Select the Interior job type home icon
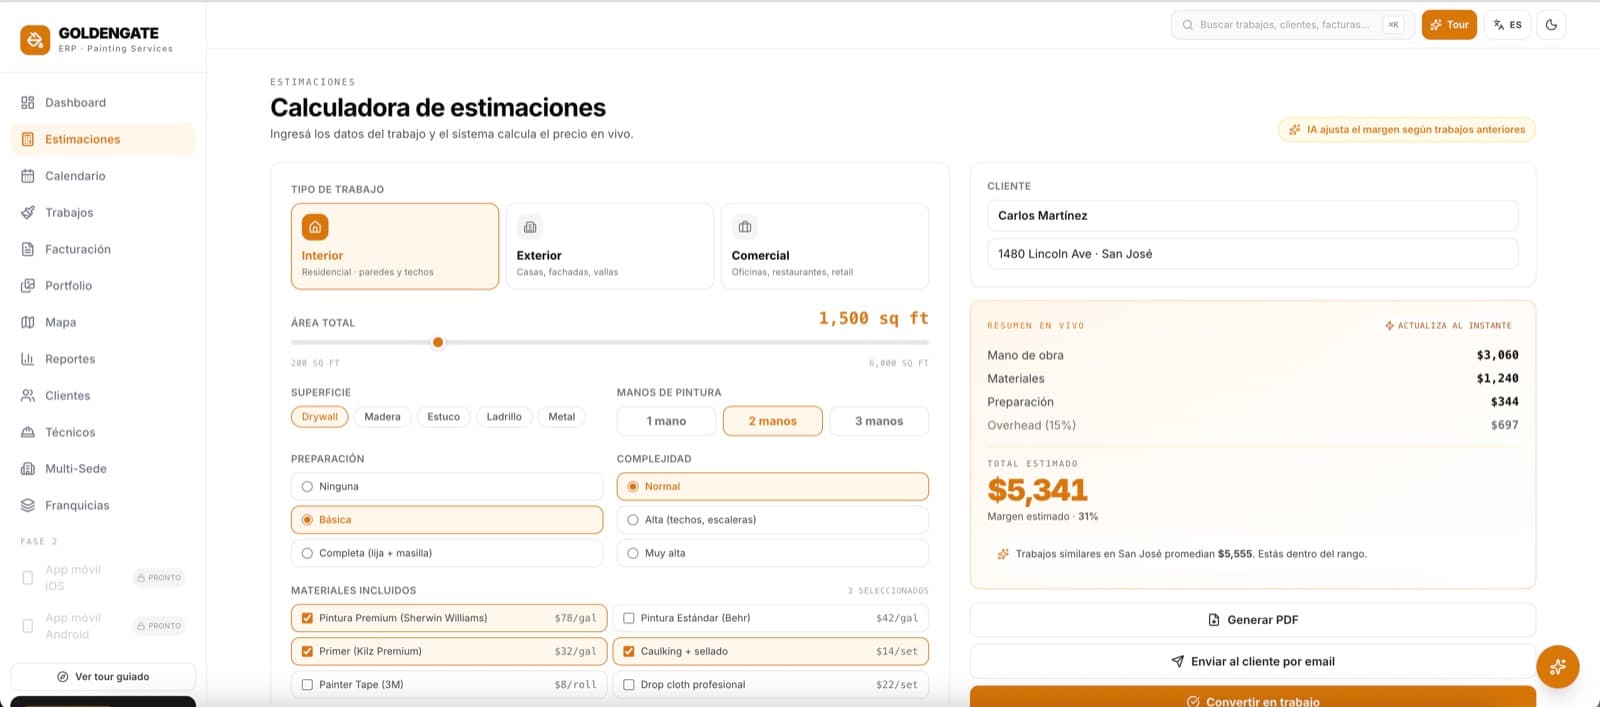 [315, 227]
